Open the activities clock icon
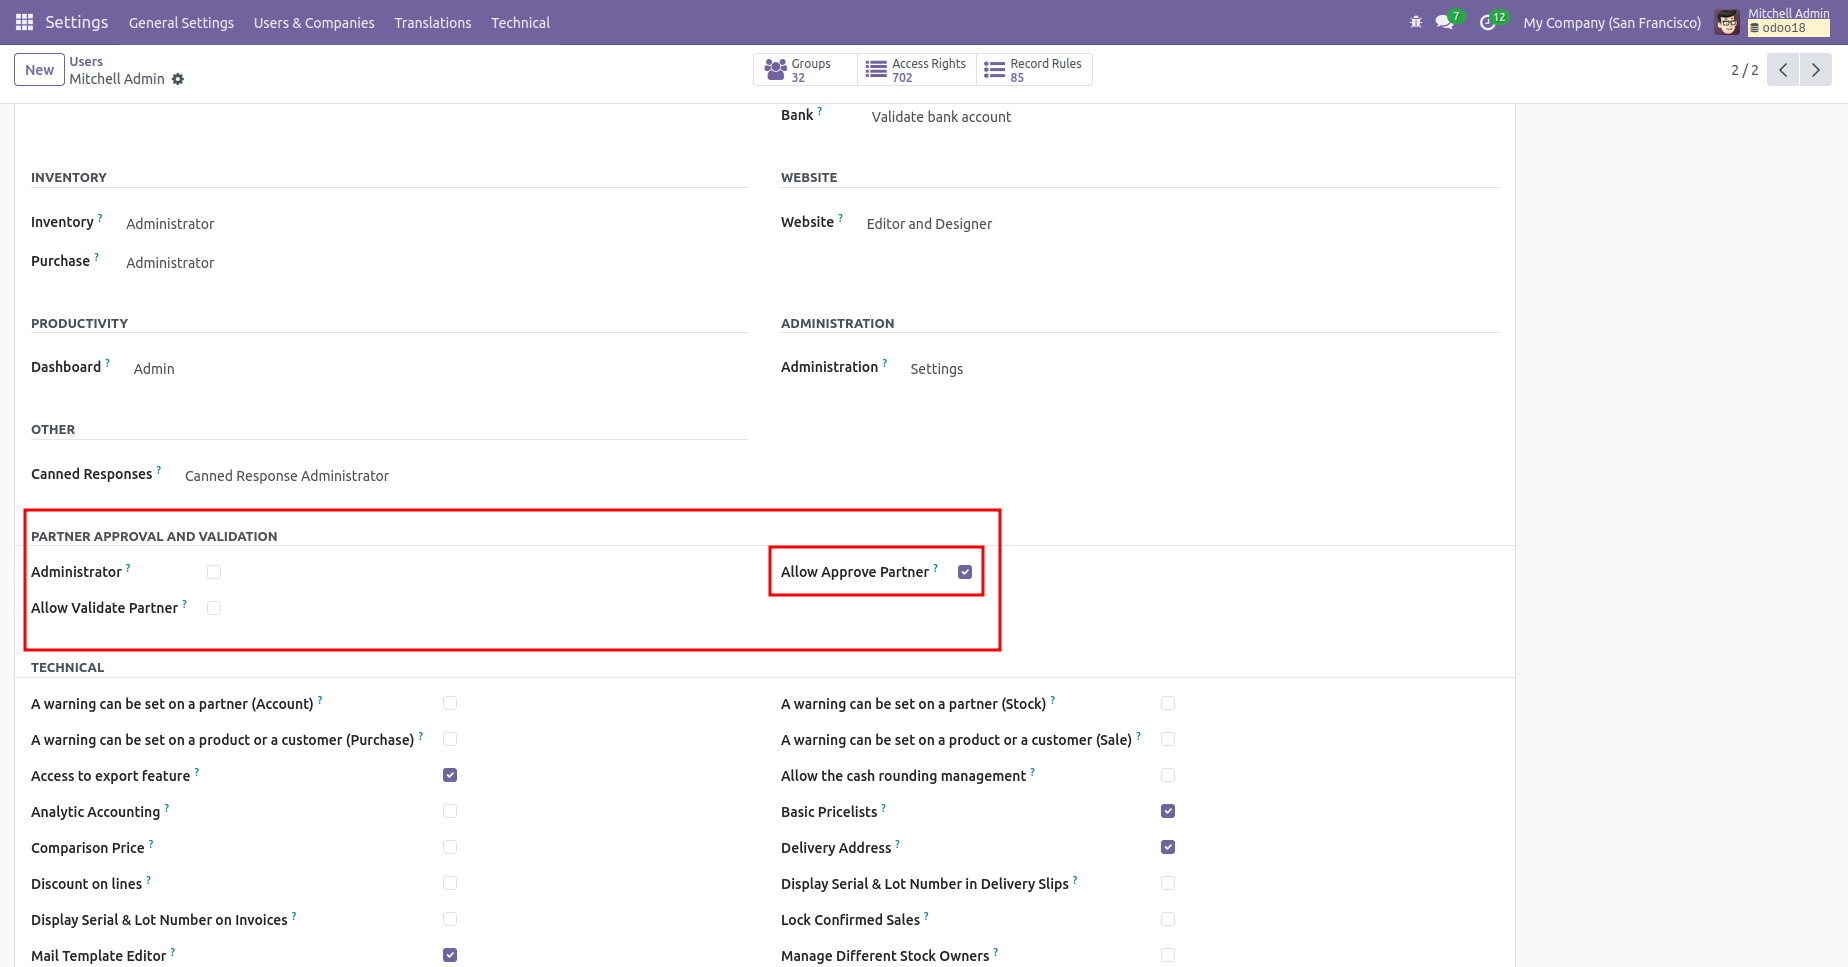Viewport: 1848px width, 967px height. (x=1488, y=22)
